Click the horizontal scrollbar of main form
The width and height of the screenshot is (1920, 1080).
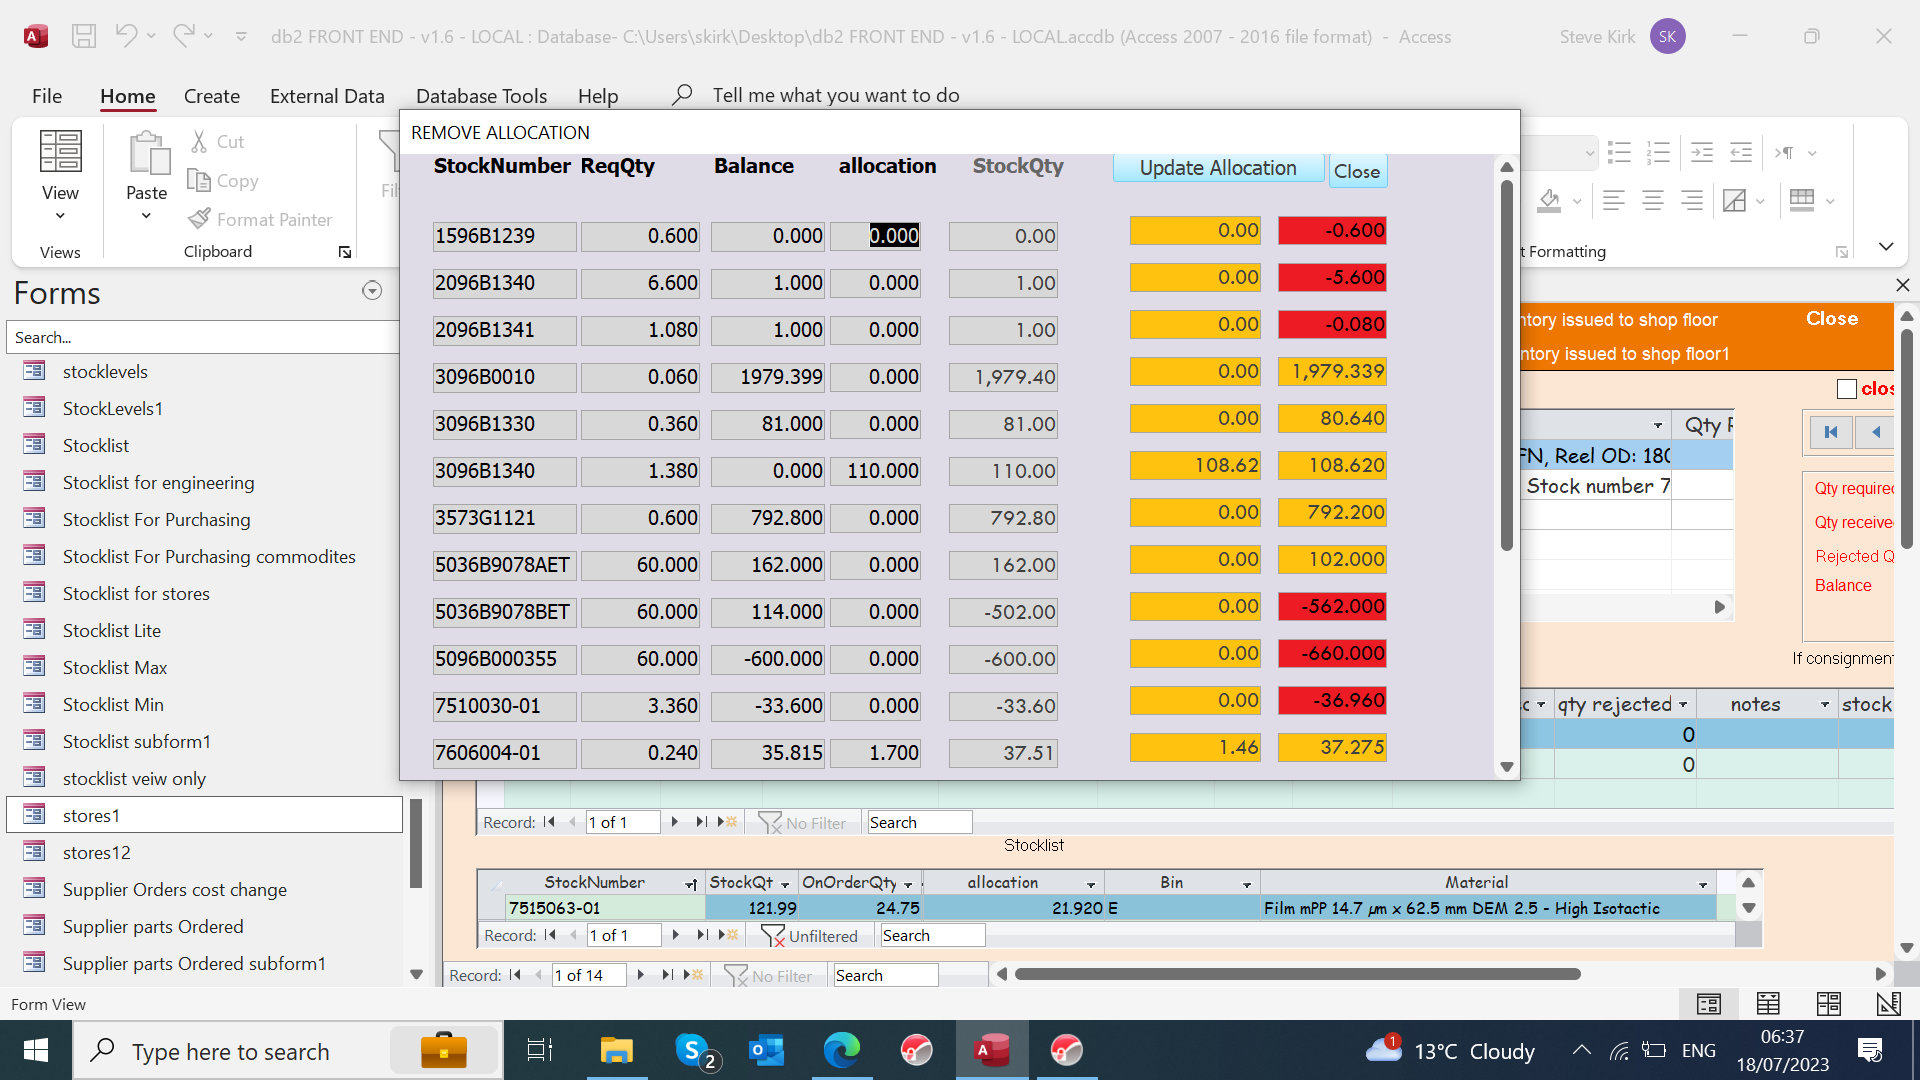tap(1297, 974)
